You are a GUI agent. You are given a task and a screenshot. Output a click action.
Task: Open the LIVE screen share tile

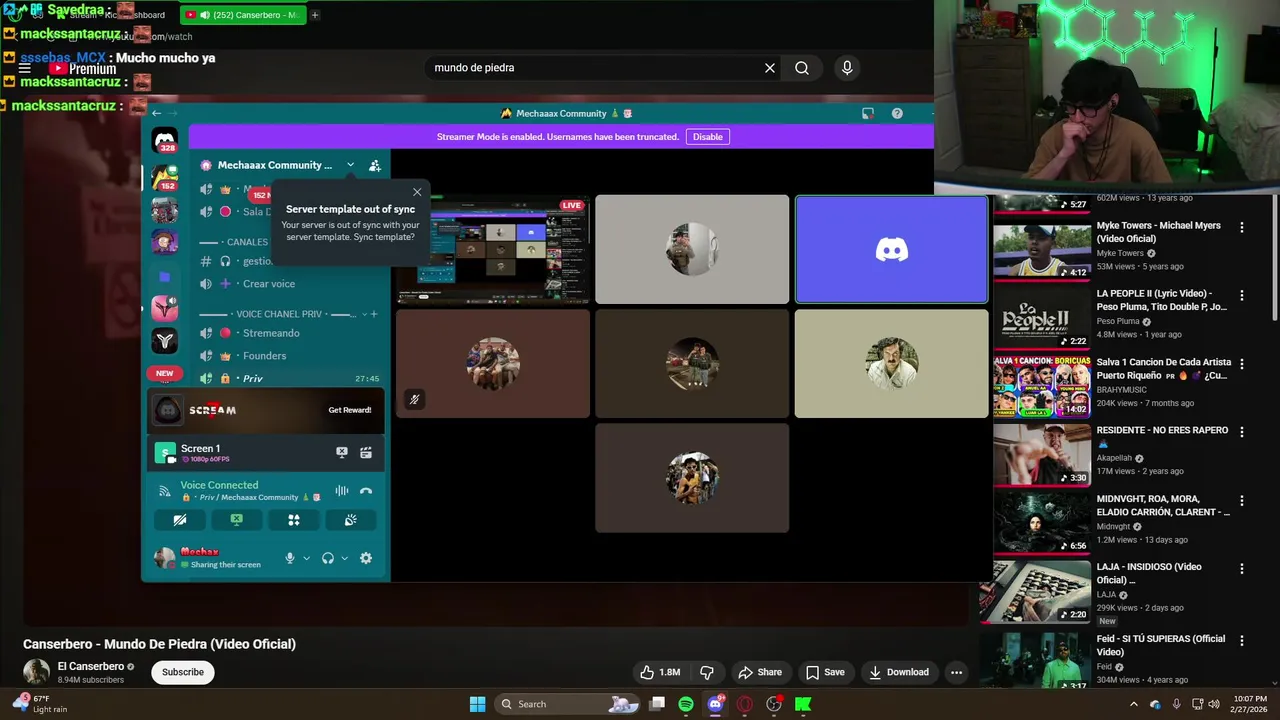[x=492, y=249]
